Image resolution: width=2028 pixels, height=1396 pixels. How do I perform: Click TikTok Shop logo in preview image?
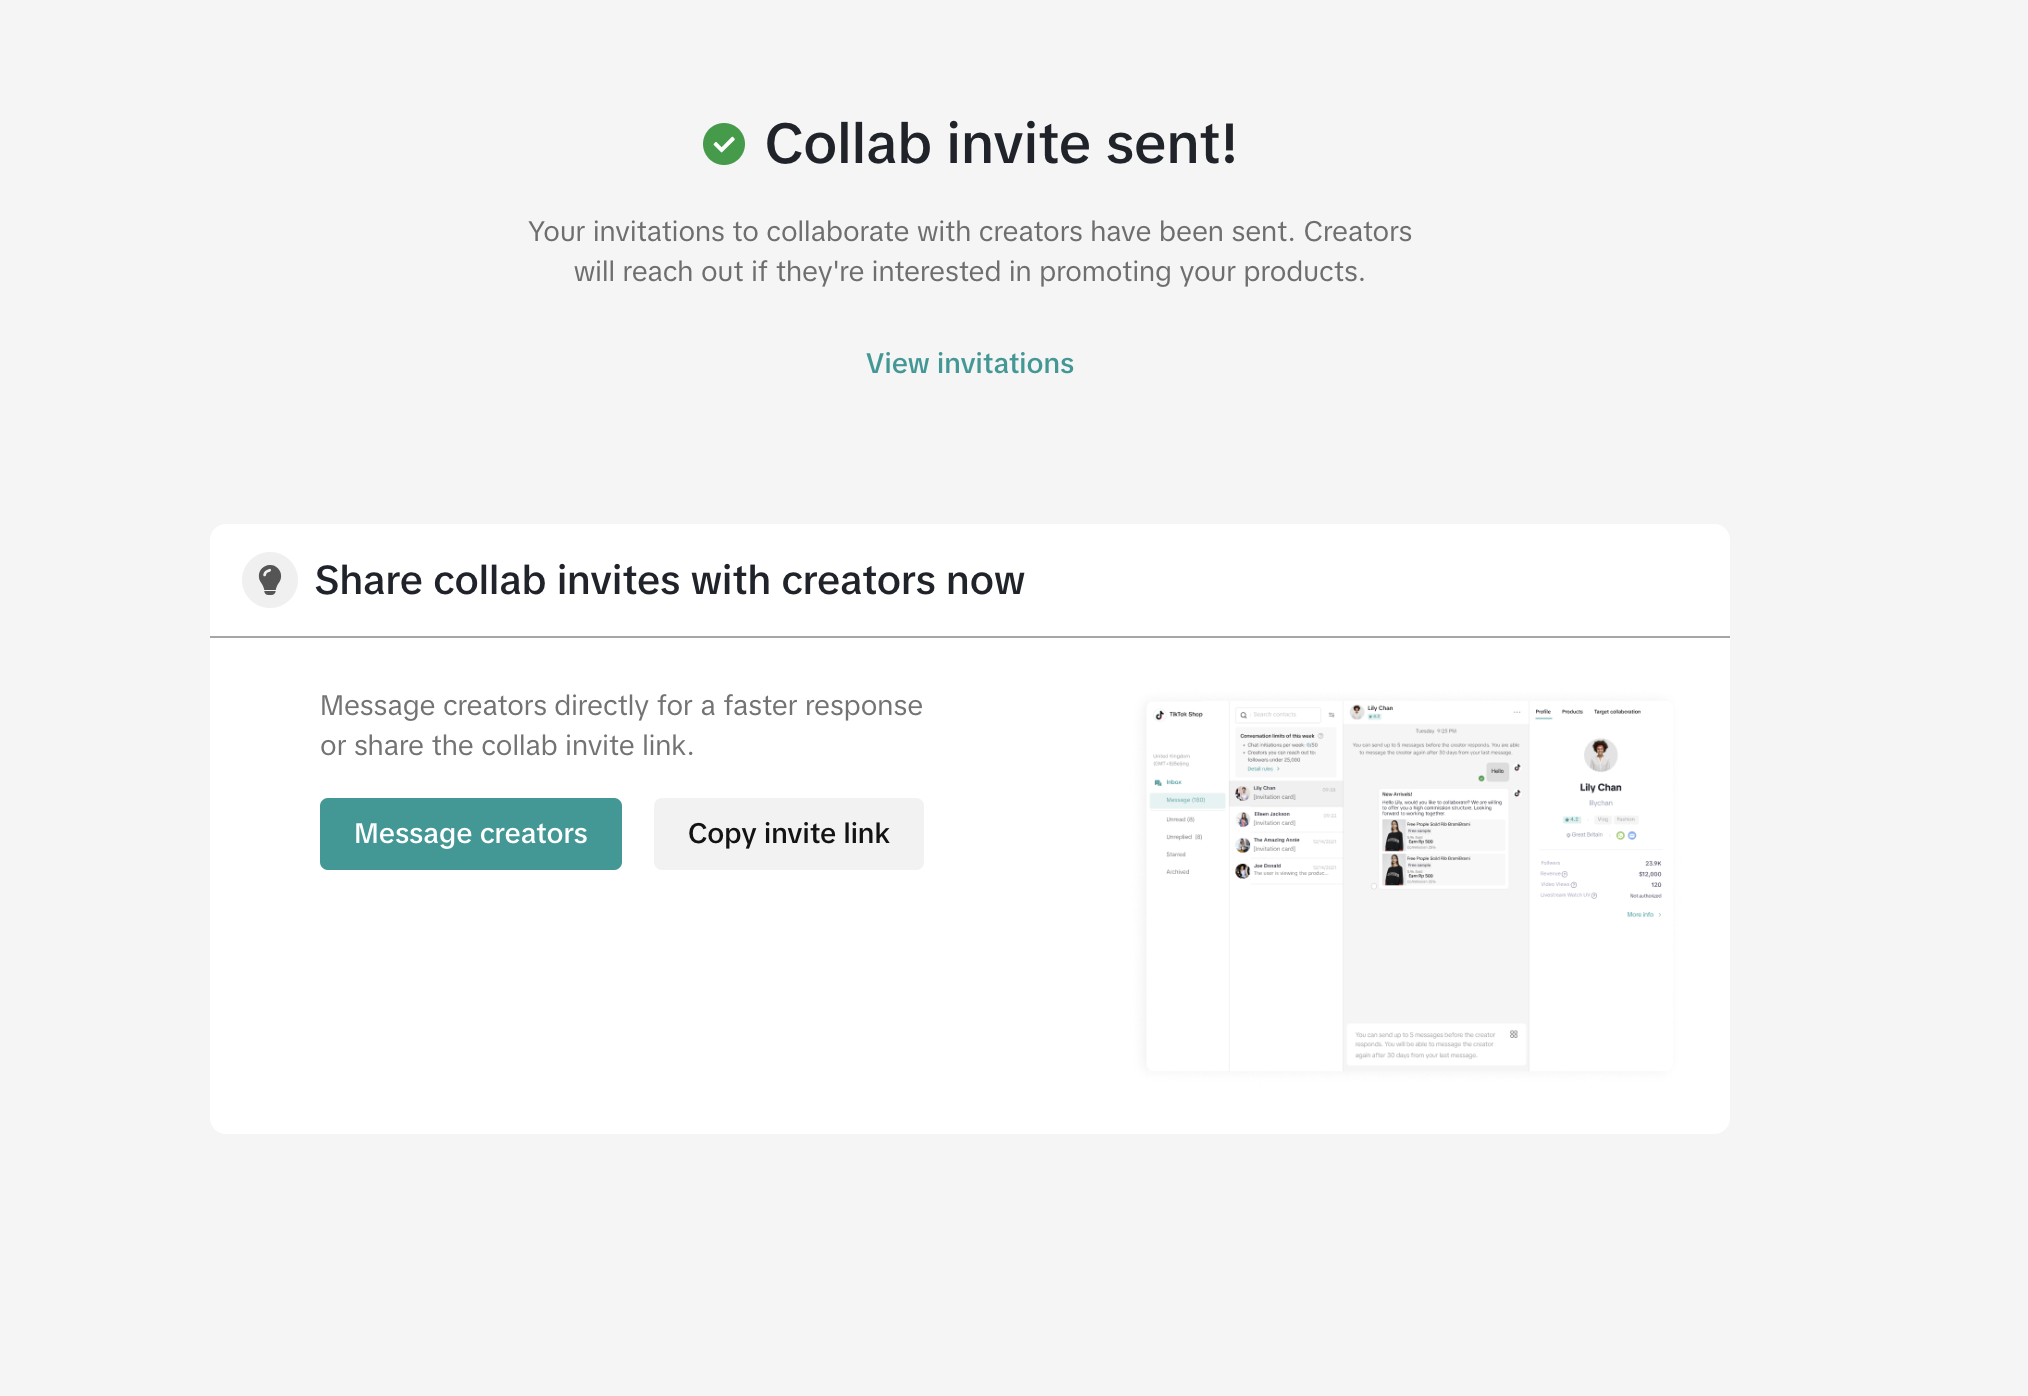tap(1160, 714)
